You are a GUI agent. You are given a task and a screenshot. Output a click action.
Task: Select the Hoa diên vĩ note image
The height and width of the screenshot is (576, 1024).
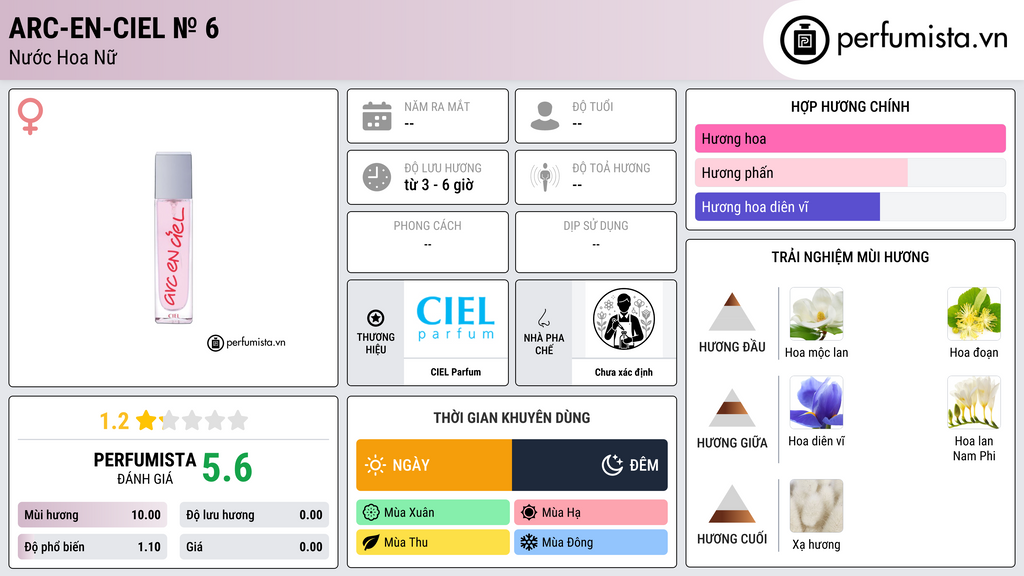(x=816, y=402)
